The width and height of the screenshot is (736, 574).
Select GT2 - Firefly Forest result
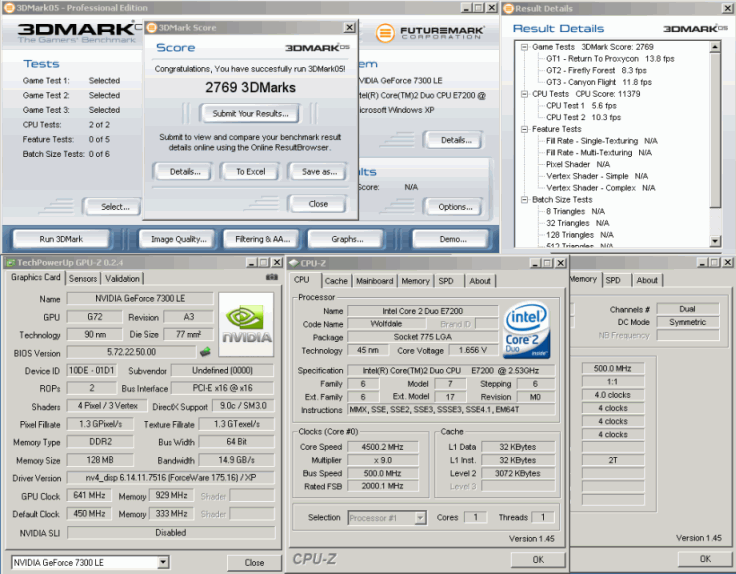point(596,70)
